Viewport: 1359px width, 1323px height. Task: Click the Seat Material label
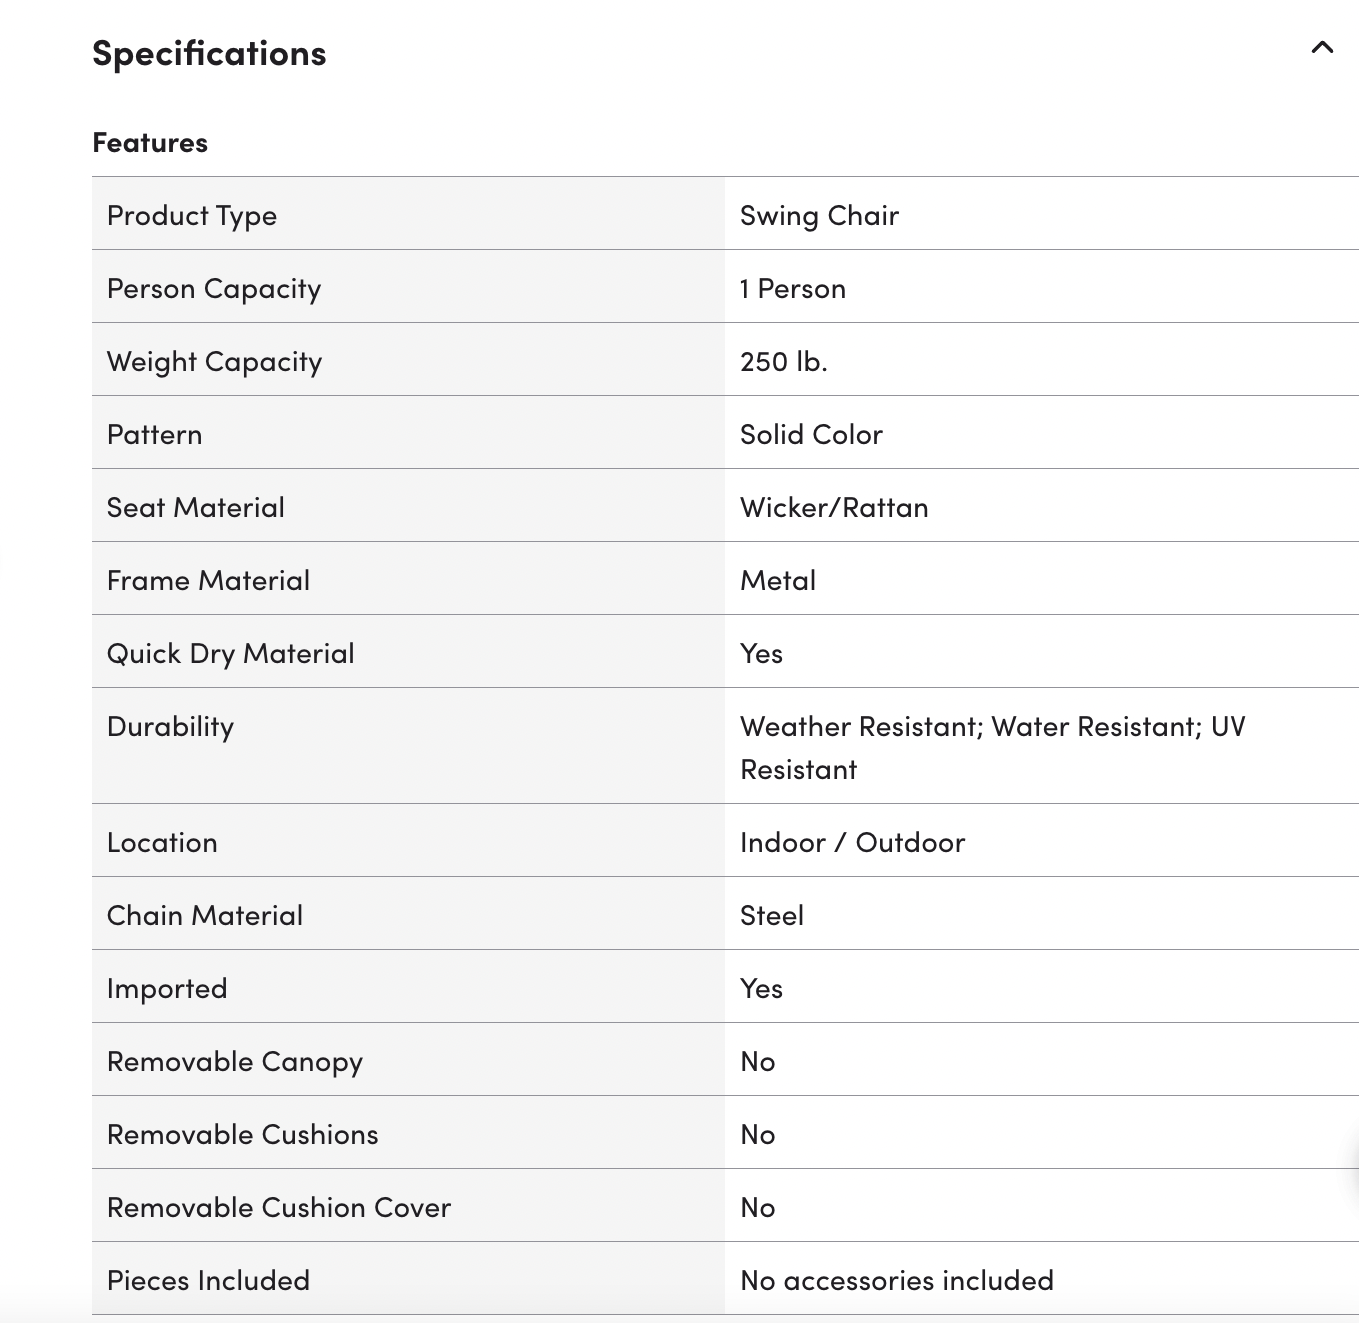(196, 507)
